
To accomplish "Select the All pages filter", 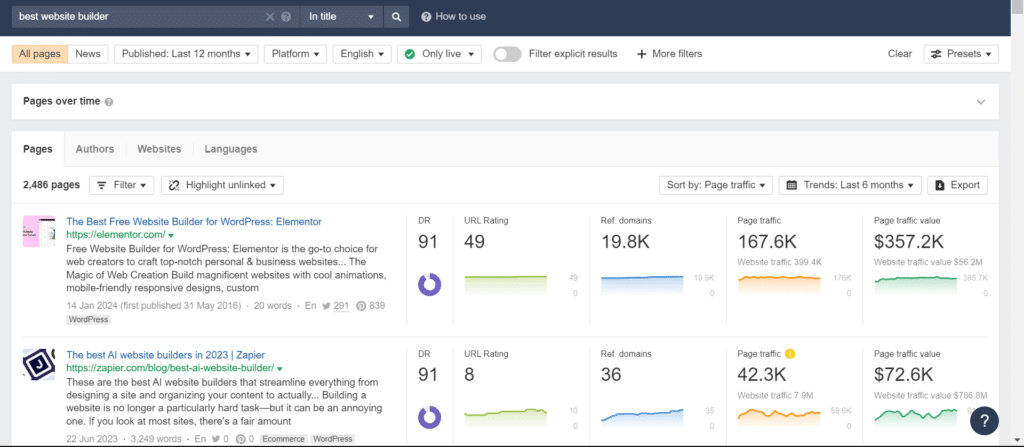I will click(x=40, y=54).
